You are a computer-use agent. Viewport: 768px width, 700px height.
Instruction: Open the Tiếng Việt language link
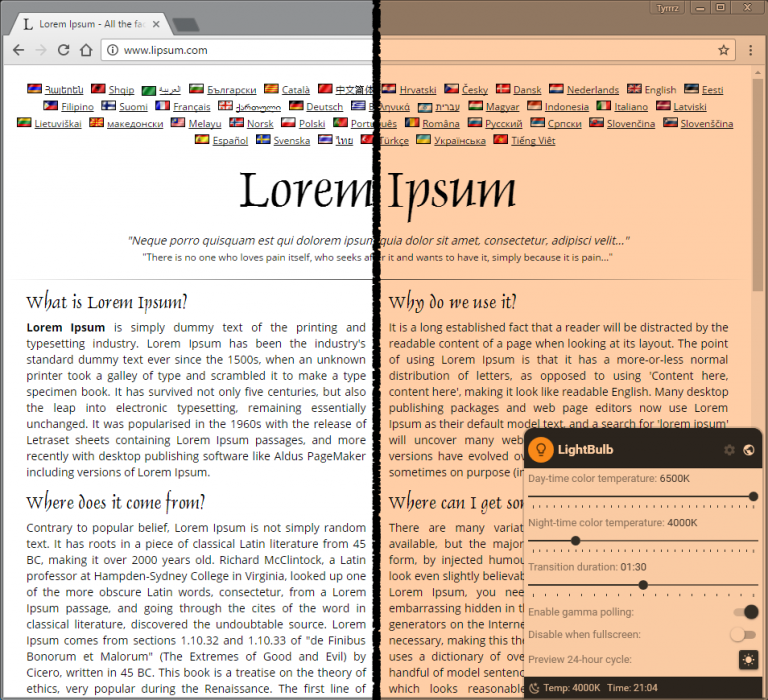(x=533, y=141)
